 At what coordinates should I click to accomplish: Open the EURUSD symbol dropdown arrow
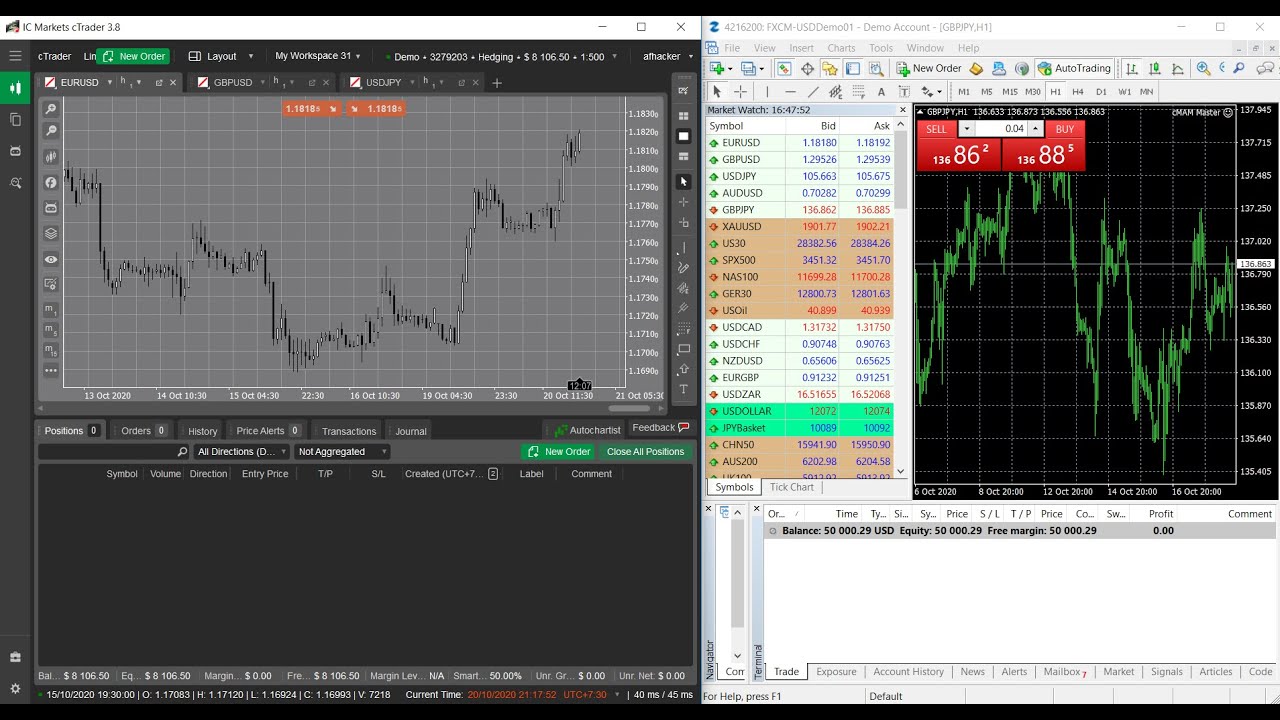(109, 83)
